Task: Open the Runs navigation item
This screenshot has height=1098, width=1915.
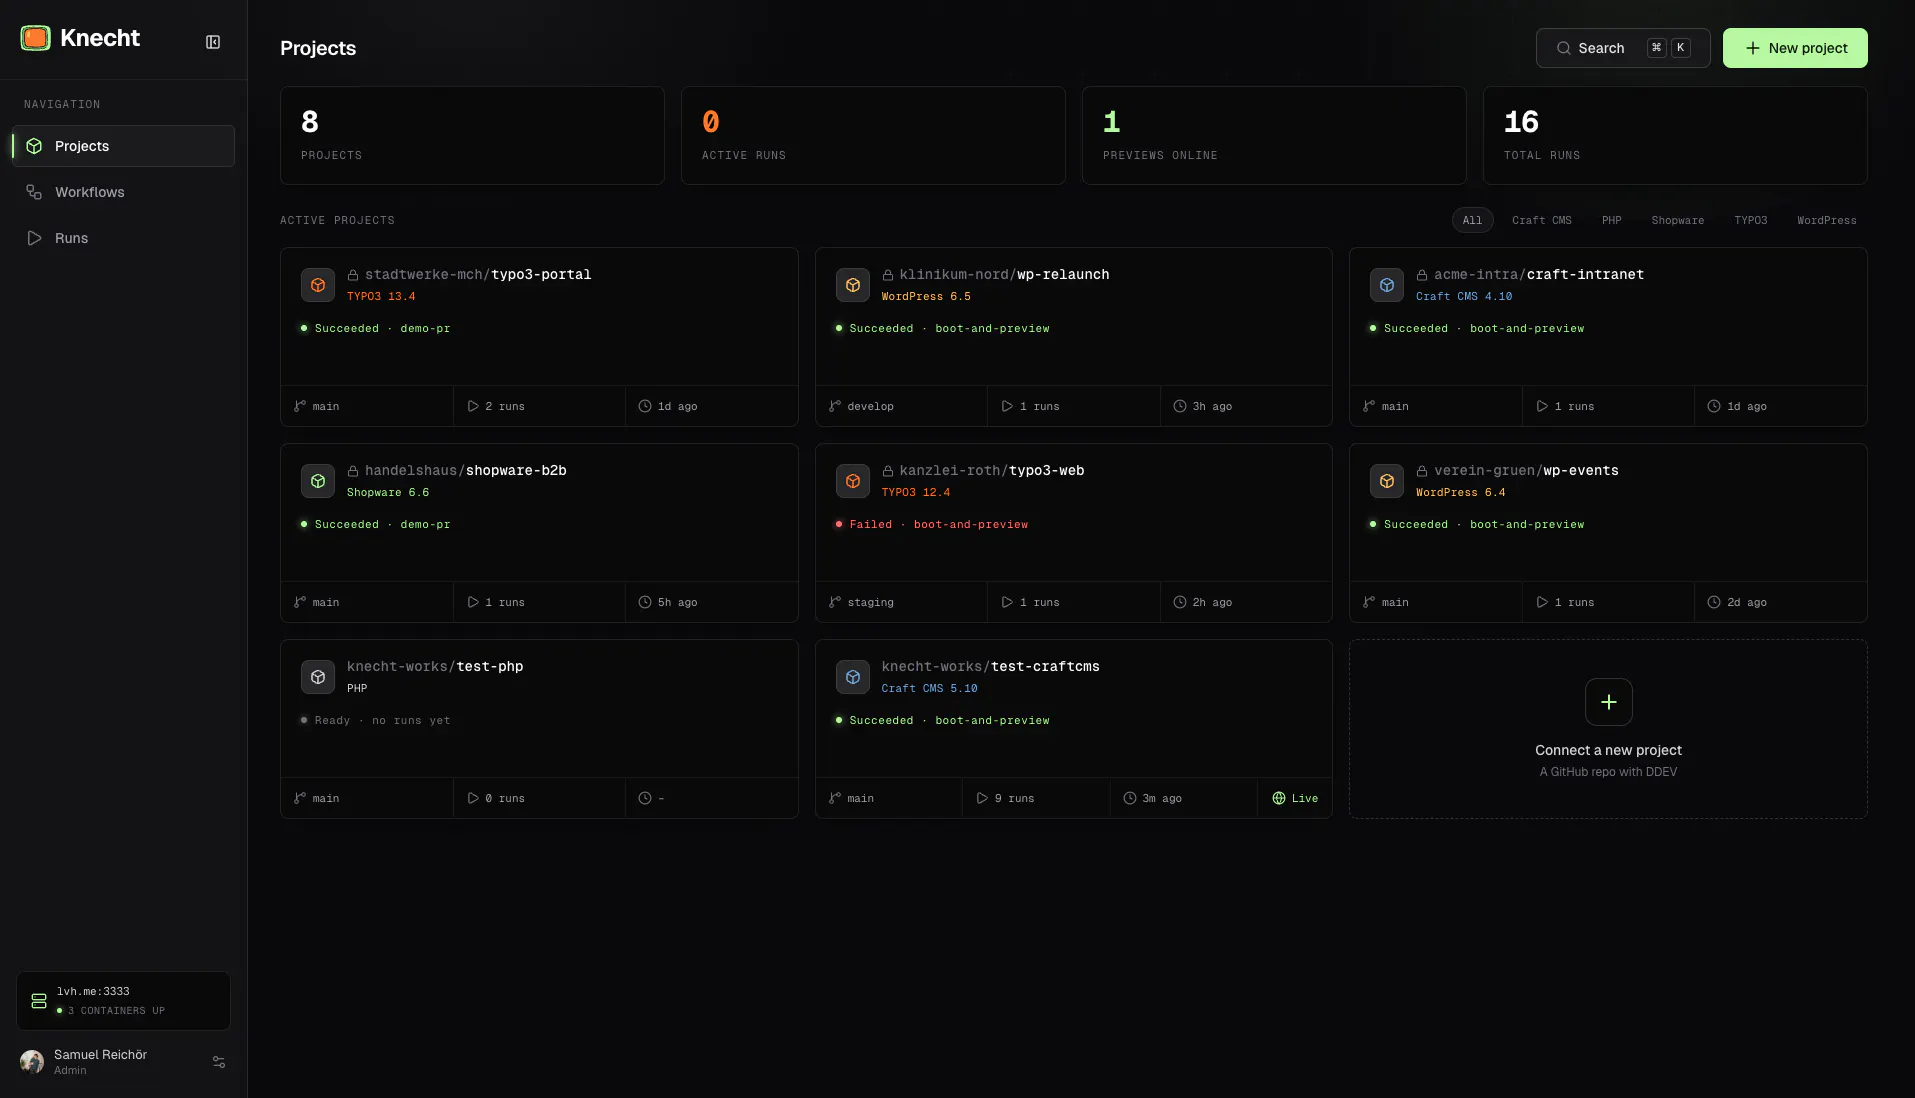Action: (123, 238)
